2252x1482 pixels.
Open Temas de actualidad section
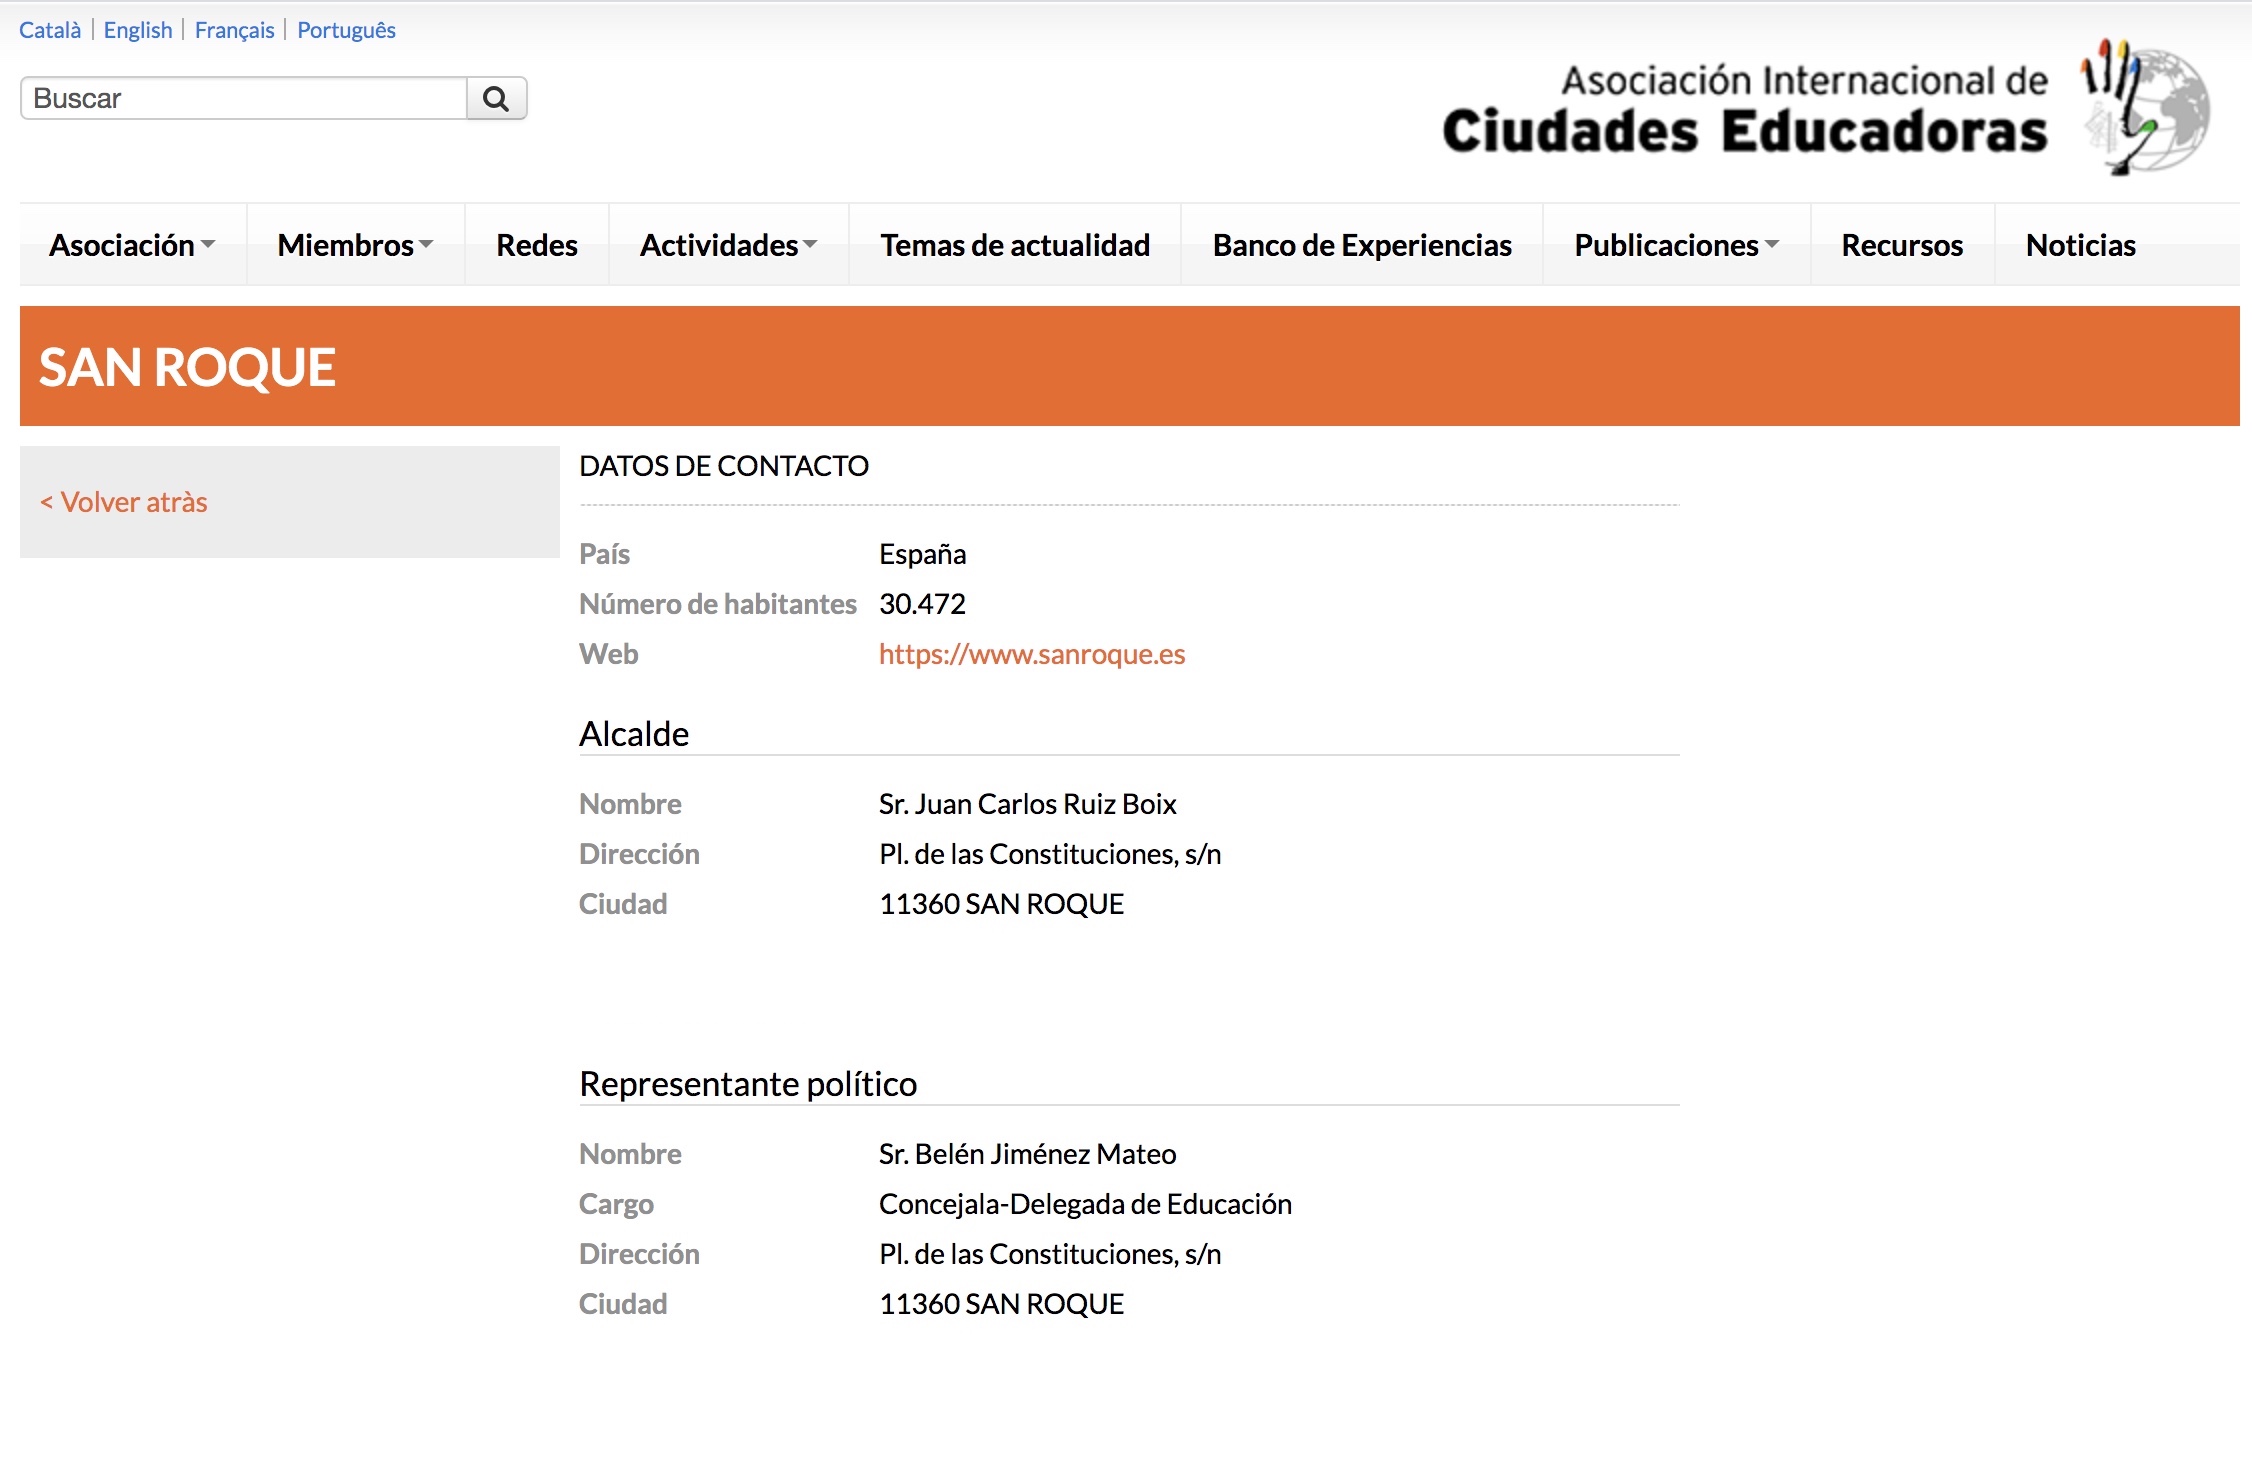coord(1015,245)
